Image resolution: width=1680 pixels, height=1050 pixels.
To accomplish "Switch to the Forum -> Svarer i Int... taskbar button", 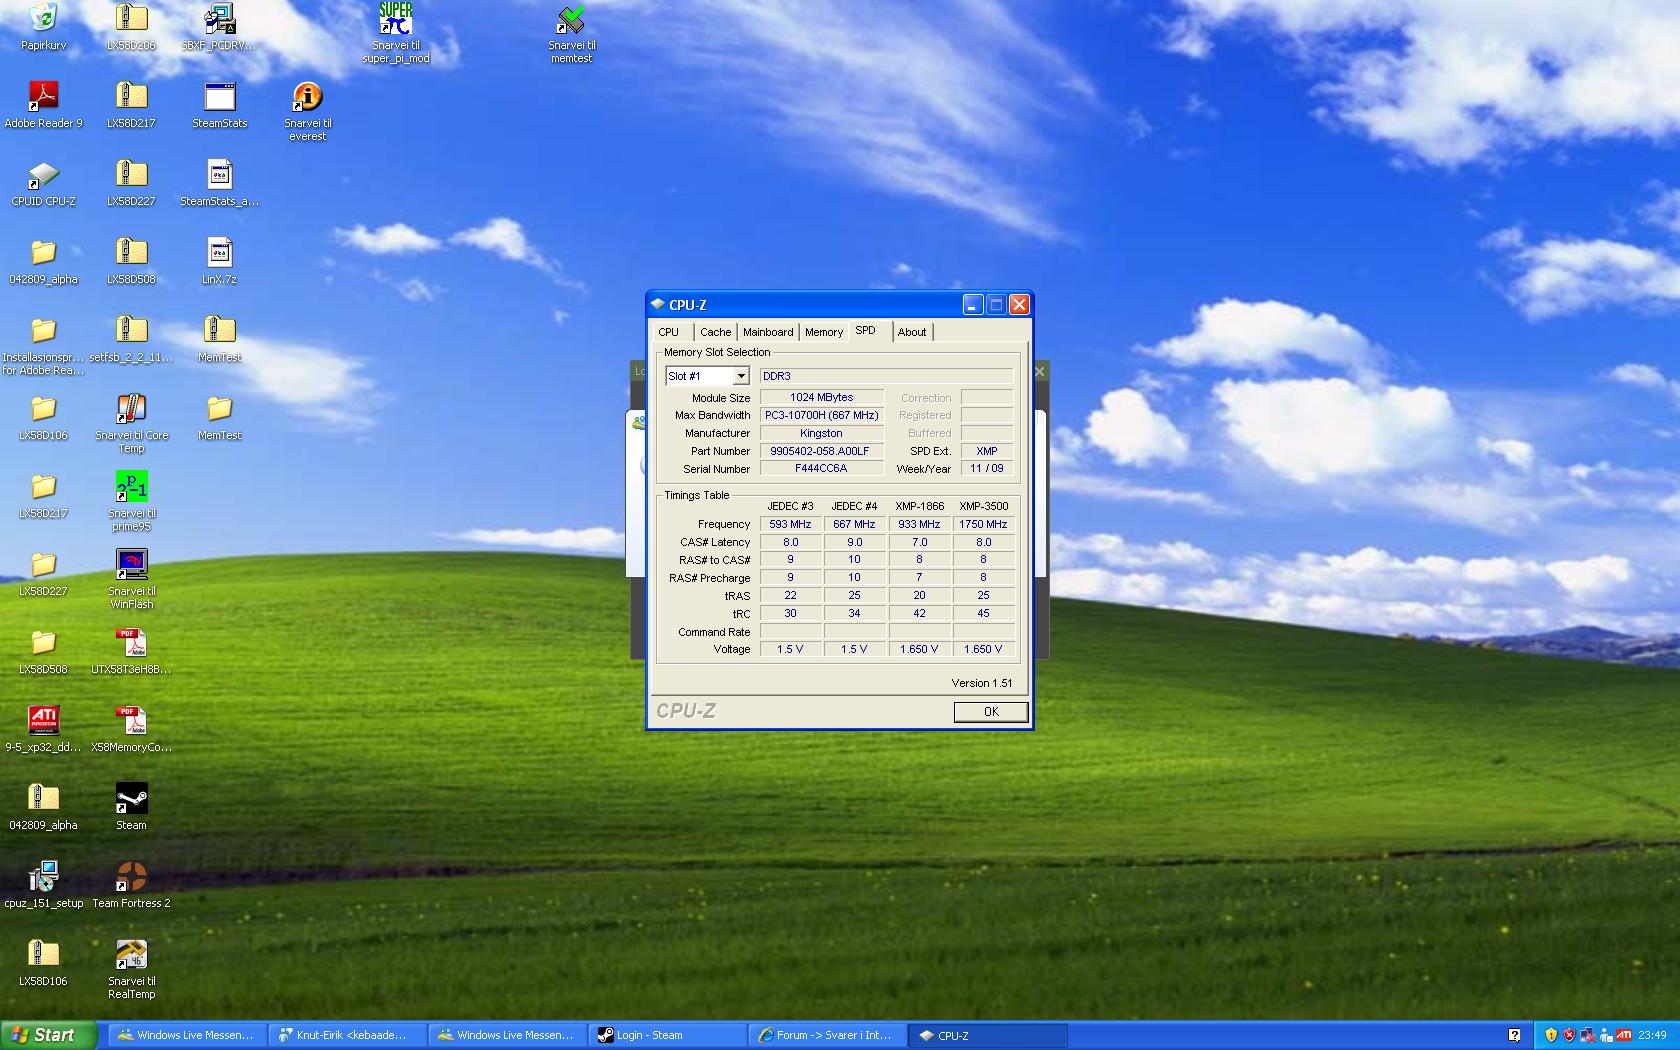I will point(828,1035).
